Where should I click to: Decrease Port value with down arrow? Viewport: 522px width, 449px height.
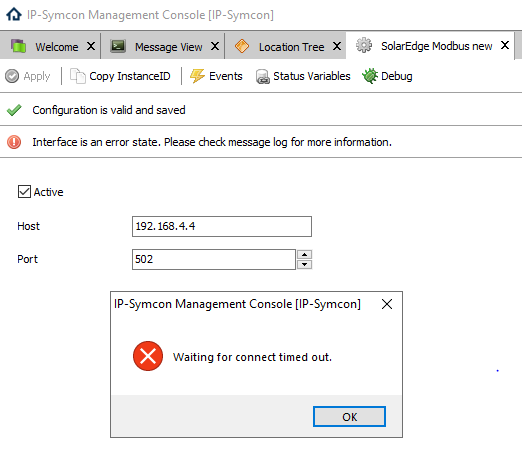304,265
